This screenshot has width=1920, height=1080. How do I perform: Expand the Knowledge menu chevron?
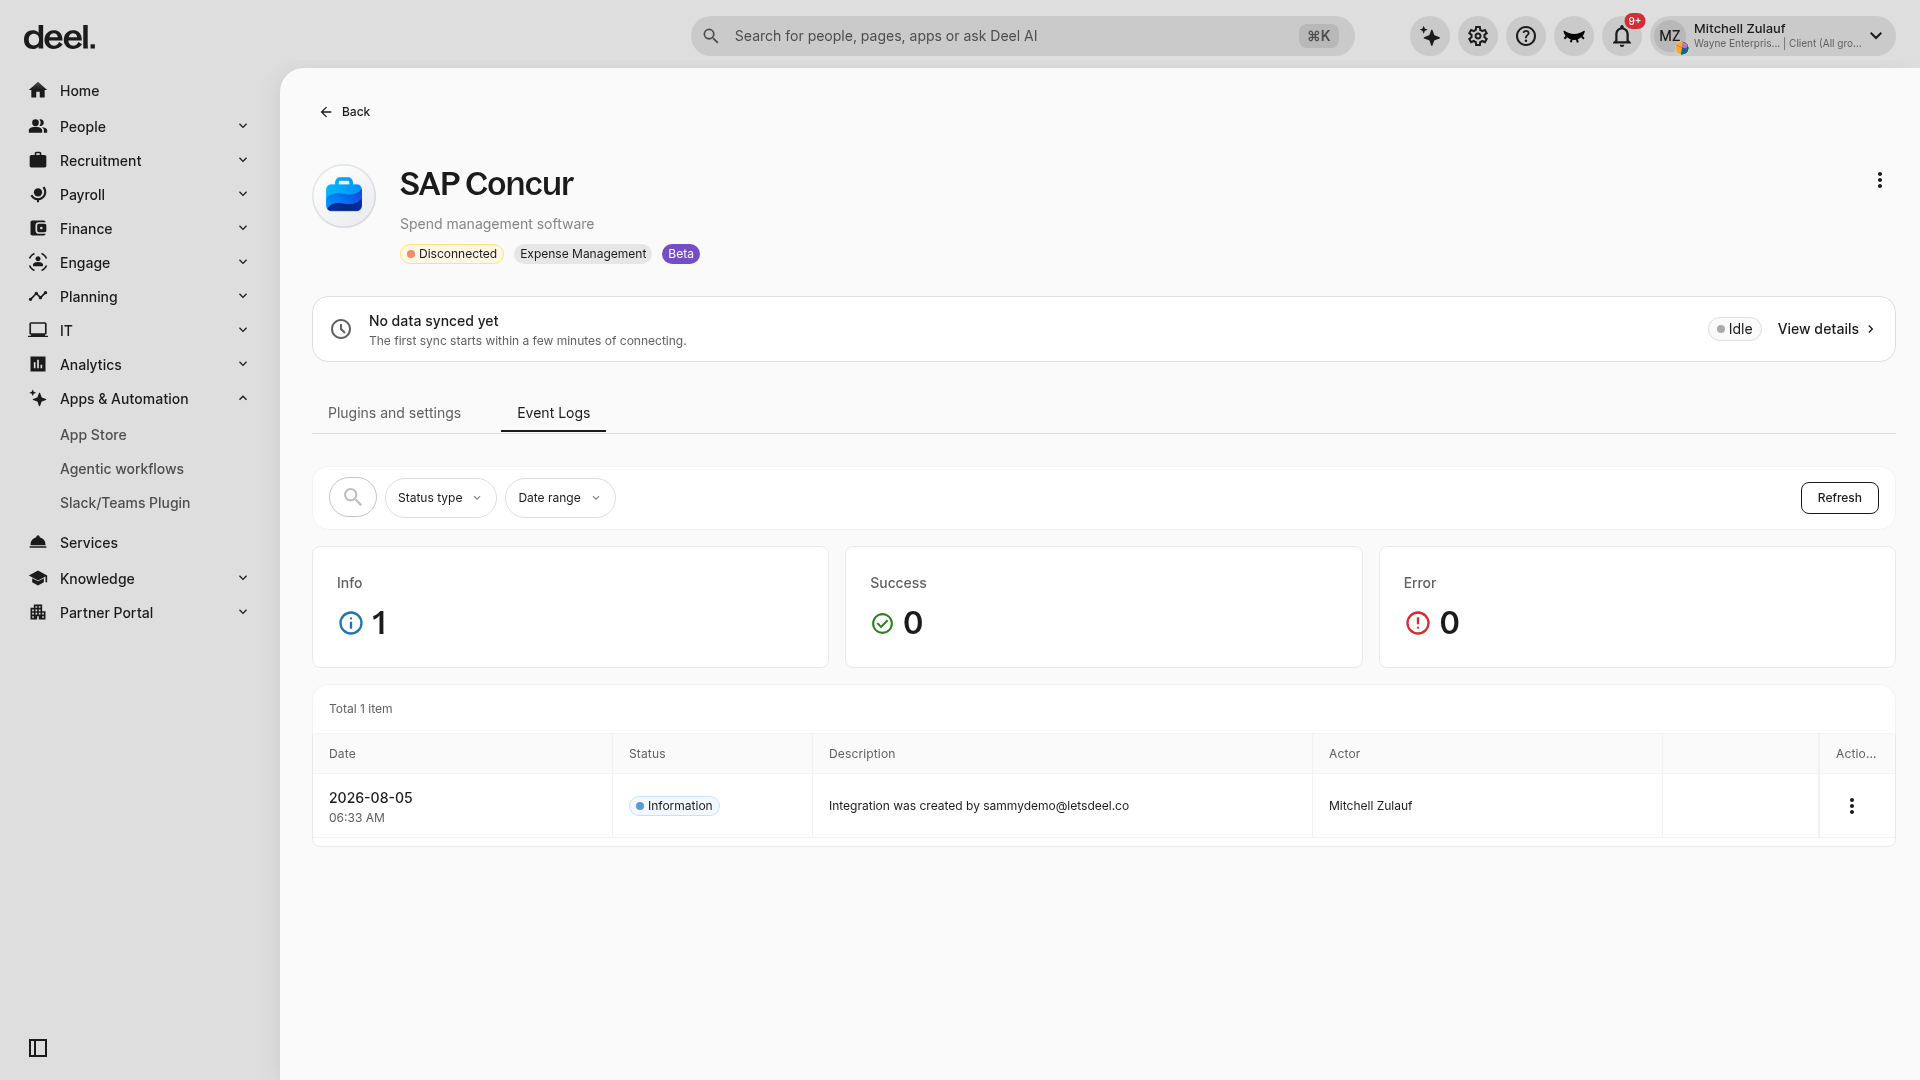coord(243,579)
